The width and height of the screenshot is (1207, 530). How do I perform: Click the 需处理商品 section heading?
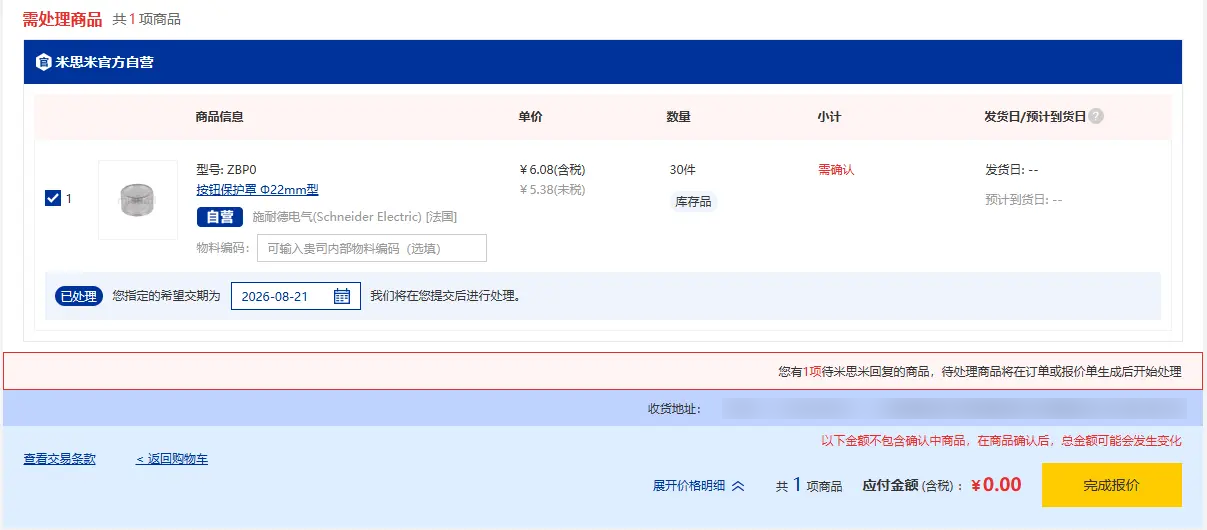(62, 19)
